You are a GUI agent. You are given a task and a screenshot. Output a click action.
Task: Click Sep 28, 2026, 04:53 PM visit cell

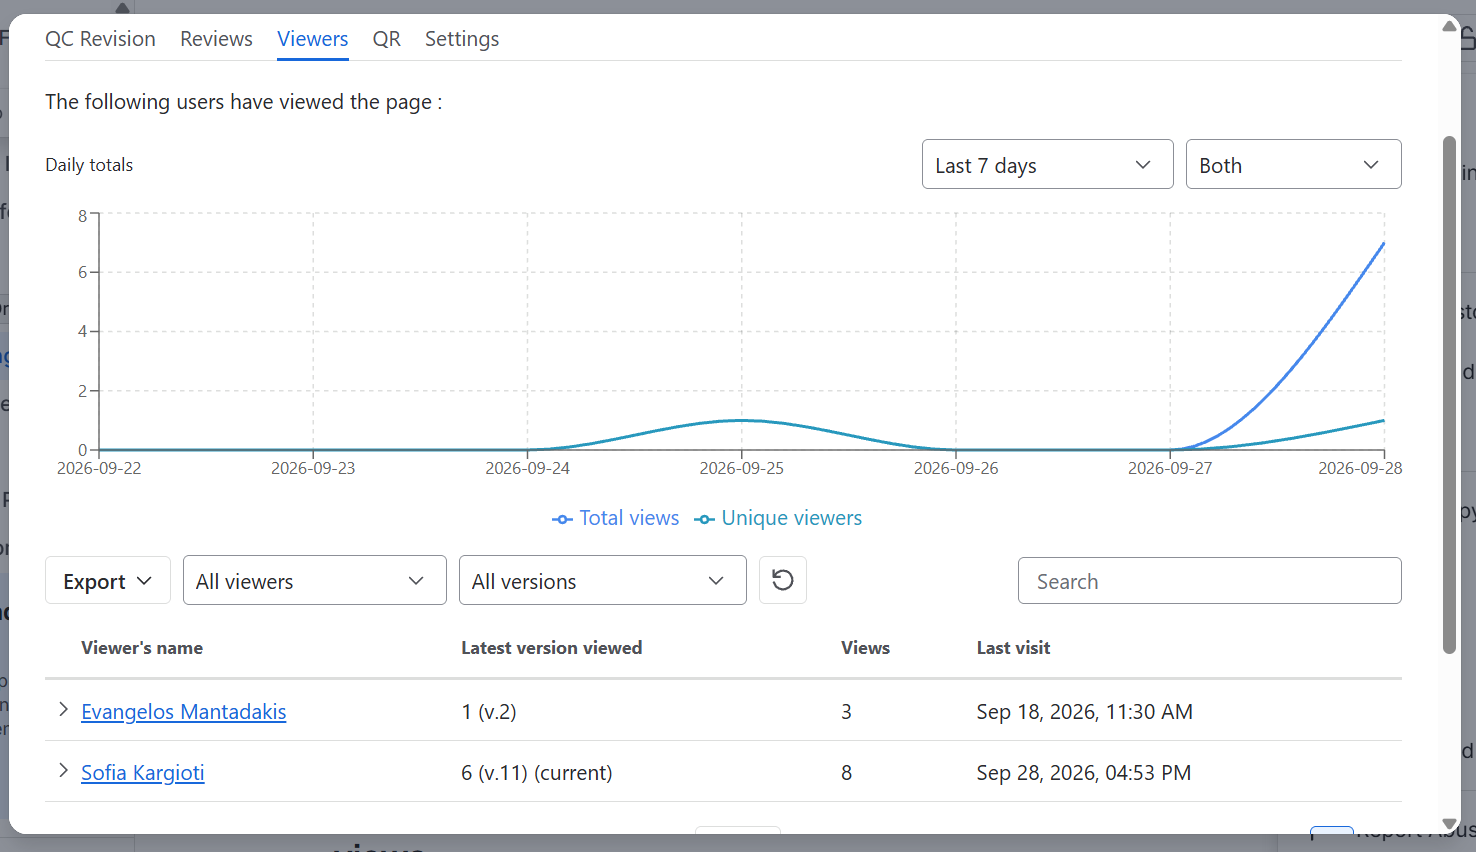1084,773
